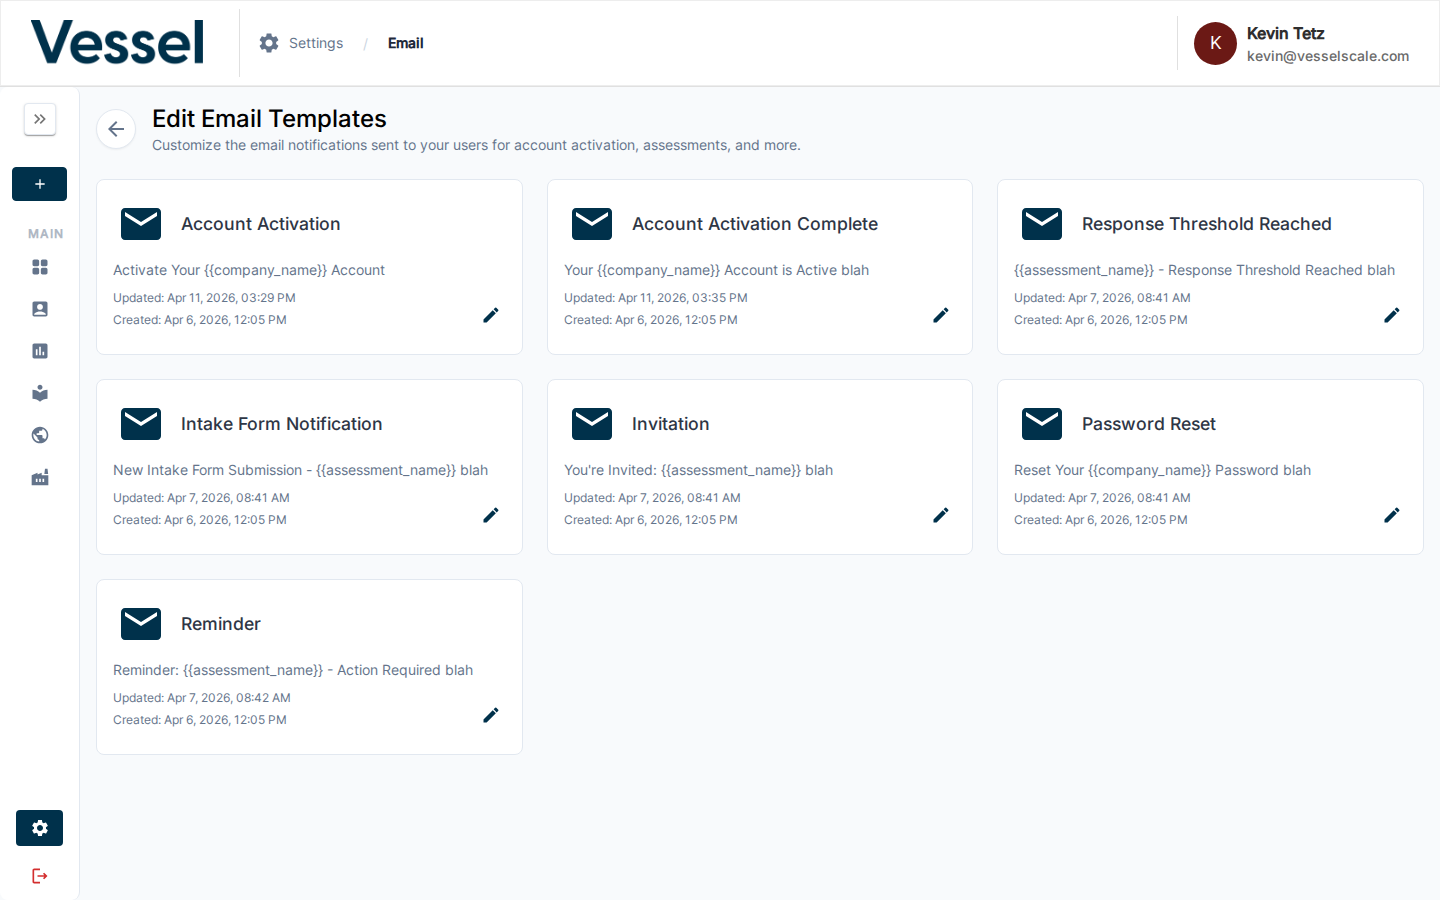Screen dimensions: 1440x900
Task: Open the bar chart reports icon in sidebar
Action: click(40, 351)
